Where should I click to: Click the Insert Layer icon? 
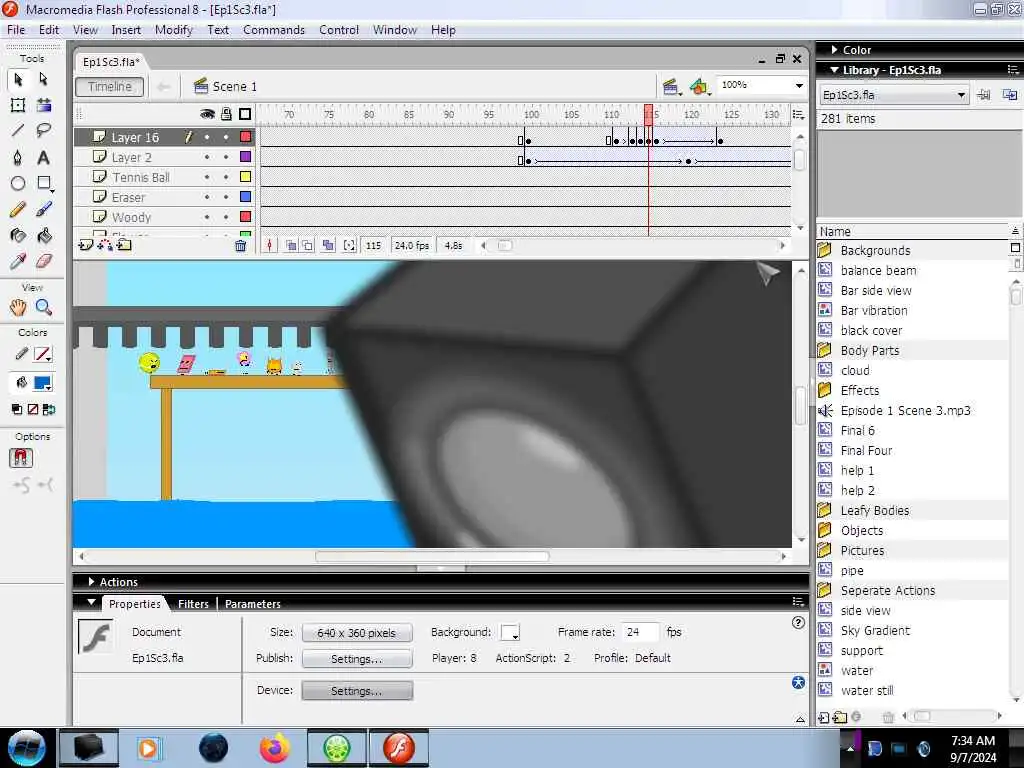(x=85, y=246)
